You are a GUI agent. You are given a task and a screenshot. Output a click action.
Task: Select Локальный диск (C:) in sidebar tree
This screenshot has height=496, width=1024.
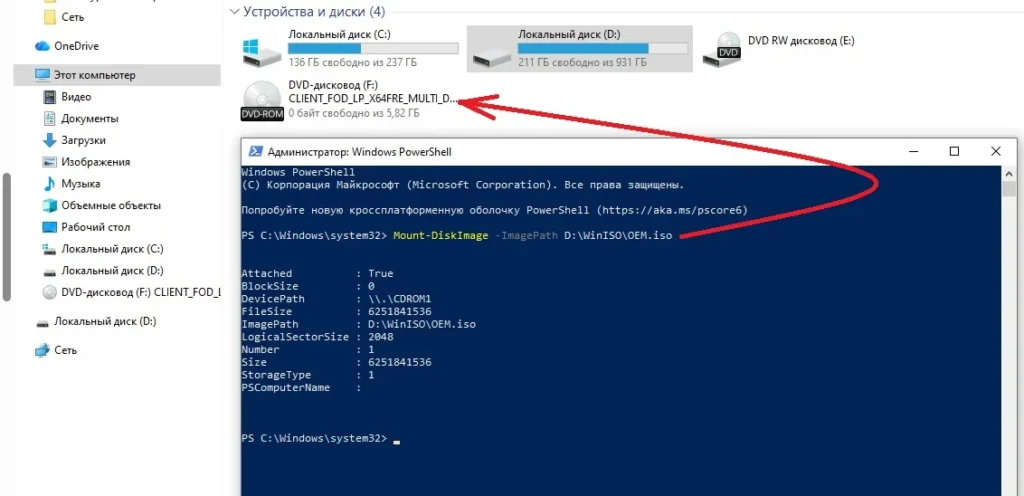pos(112,249)
